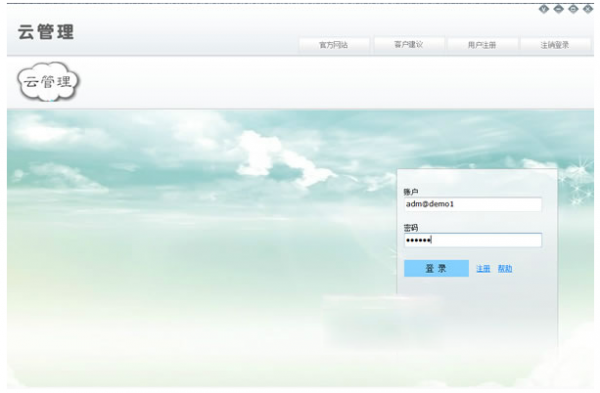Open the 客户建议 tab
The height and width of the screenshot is (393, 600).
409,45
